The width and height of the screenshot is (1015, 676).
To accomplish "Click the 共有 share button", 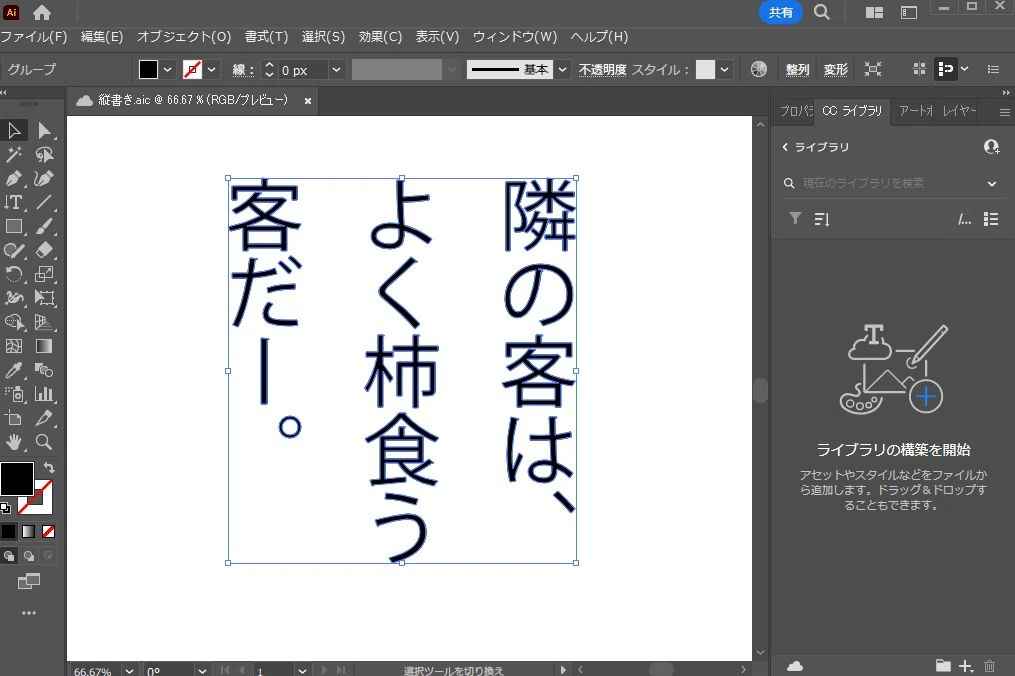I will tap(781, 12).
